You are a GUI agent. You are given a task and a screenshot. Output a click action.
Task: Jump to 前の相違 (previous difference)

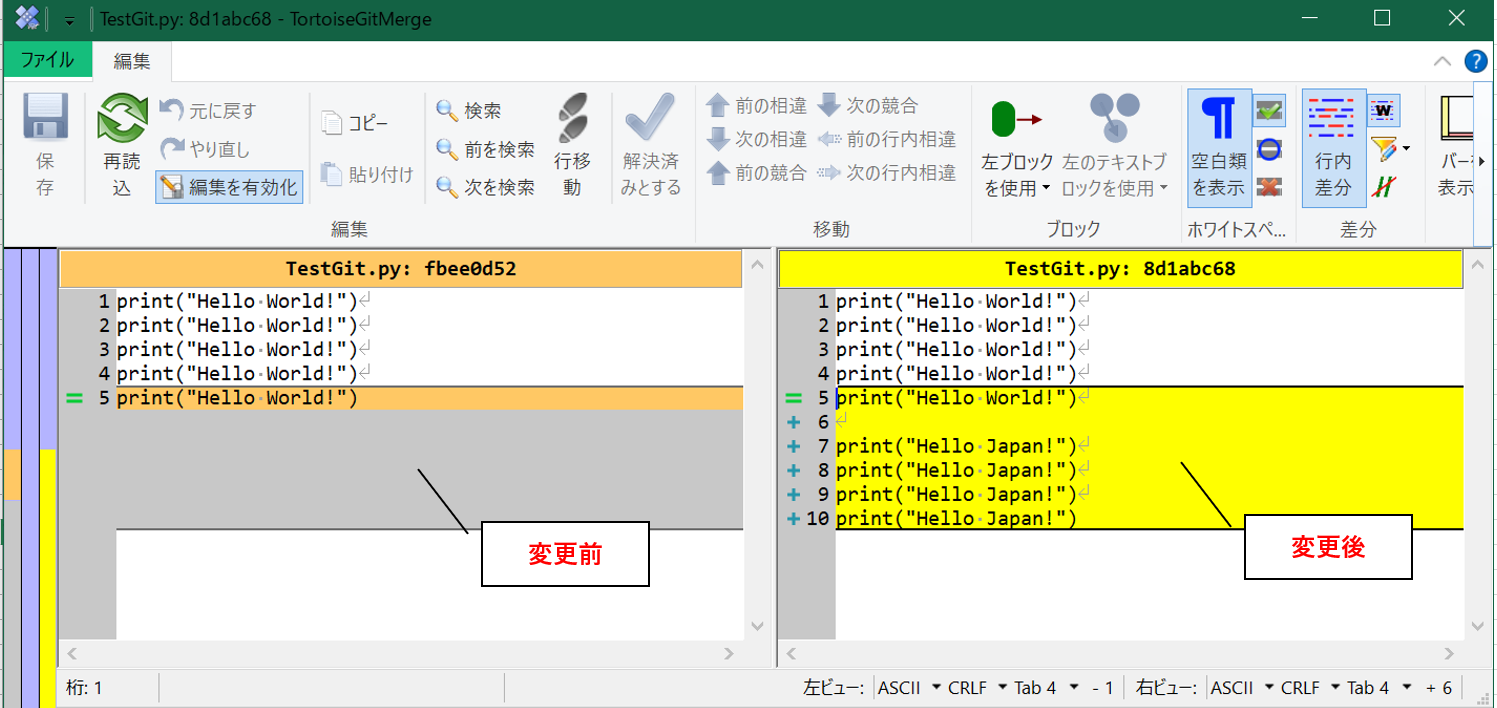pos(757,105)
